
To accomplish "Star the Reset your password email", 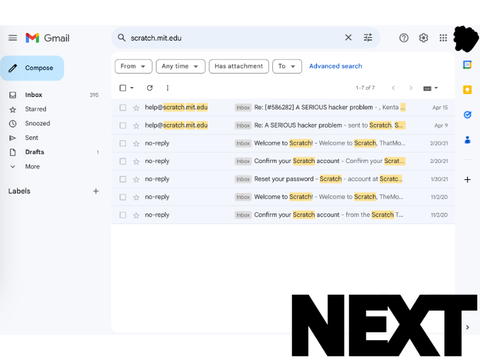I will click(x=136, y=179).
